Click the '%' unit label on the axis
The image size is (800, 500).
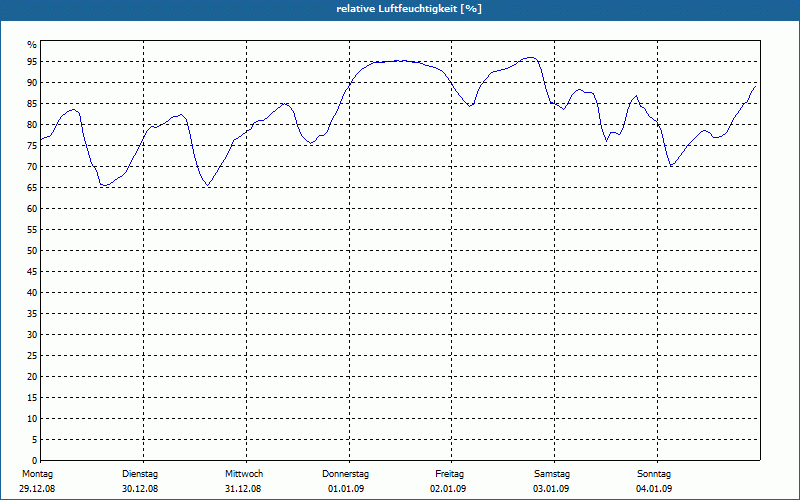(32, 45)
